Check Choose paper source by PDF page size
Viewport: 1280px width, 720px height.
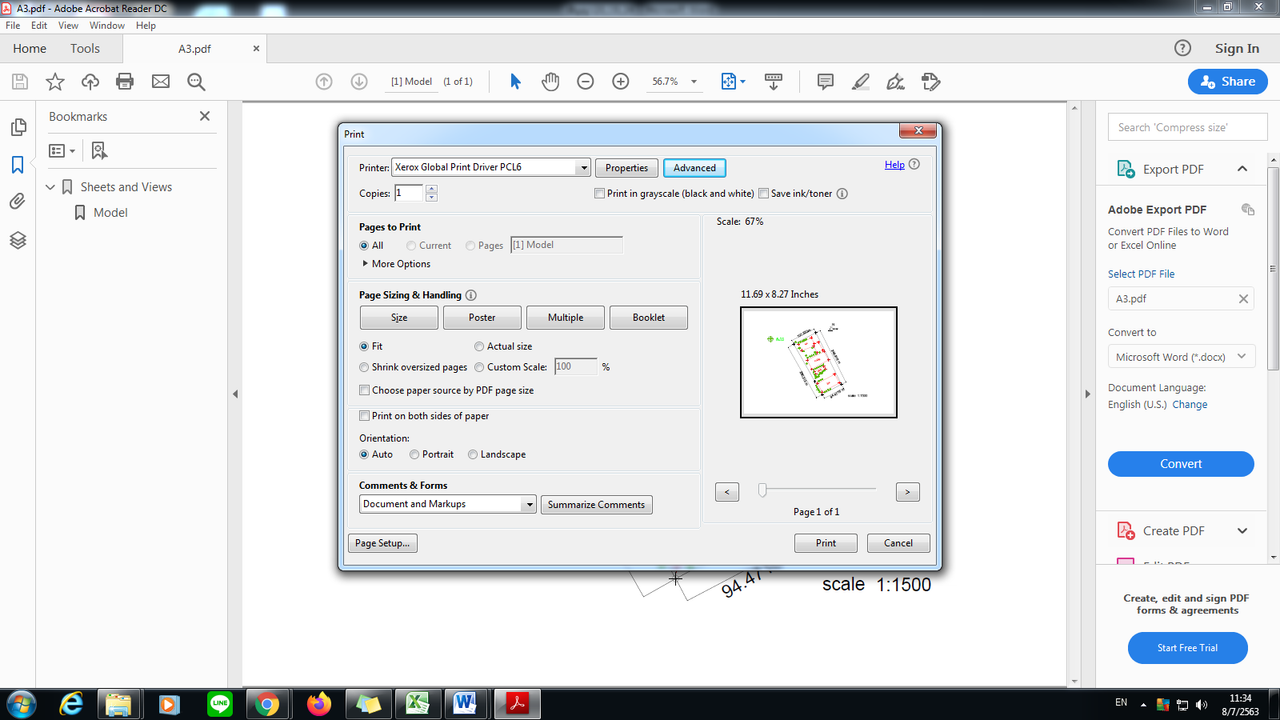[364, 390]
